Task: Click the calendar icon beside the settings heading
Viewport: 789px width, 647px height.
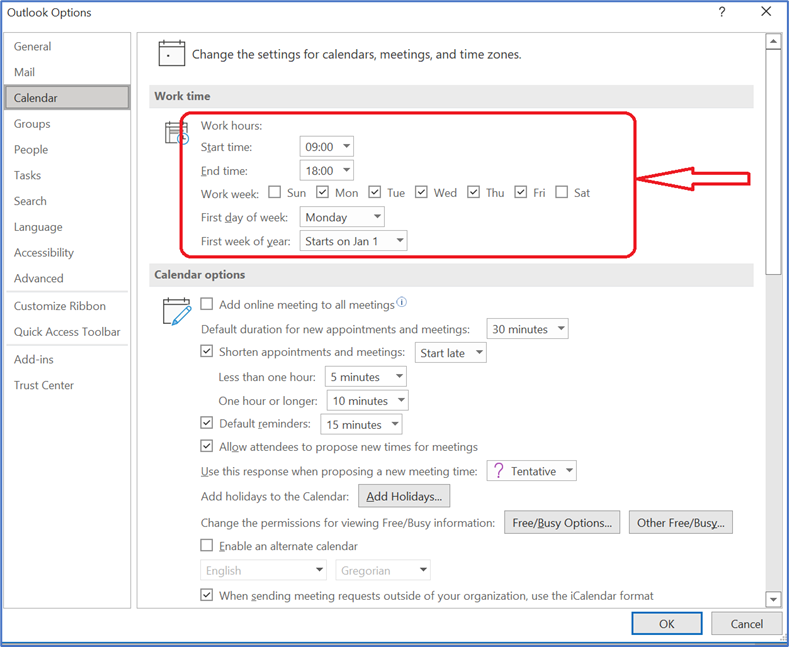Action: pyautogui.click(x=172, y=53)
